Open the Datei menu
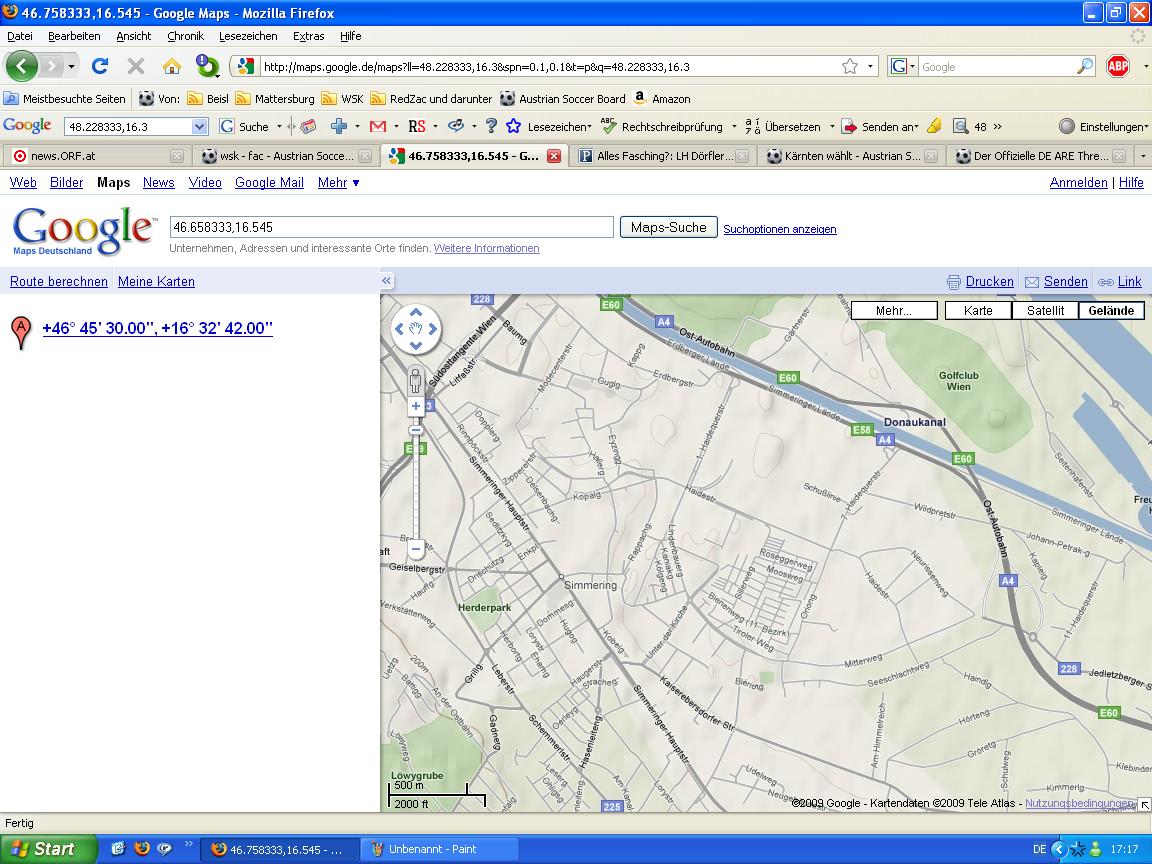Screen dimensions: 1152x864 pyautogui.click(x=20, y=36)
